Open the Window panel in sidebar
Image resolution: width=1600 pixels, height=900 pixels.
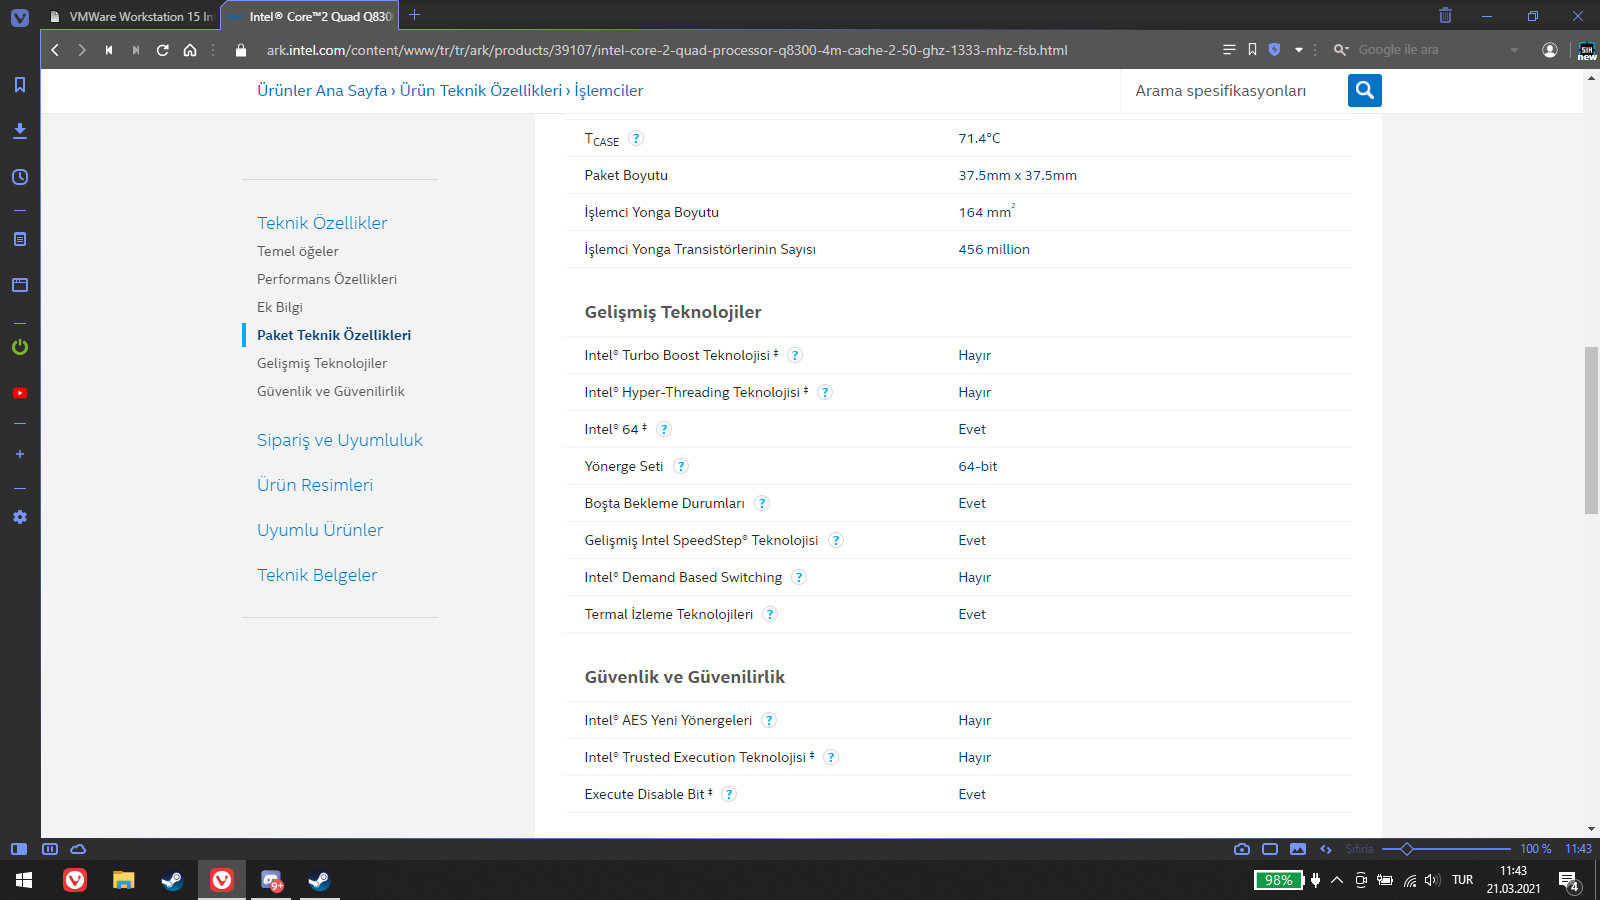click(20, 285)
